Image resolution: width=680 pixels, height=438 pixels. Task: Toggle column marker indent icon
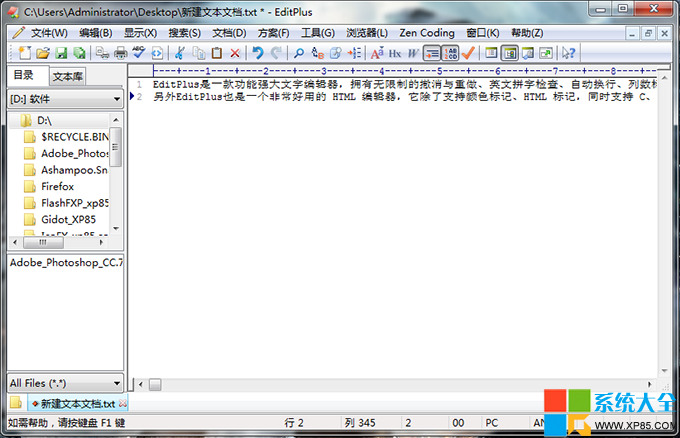click(354, 53)
